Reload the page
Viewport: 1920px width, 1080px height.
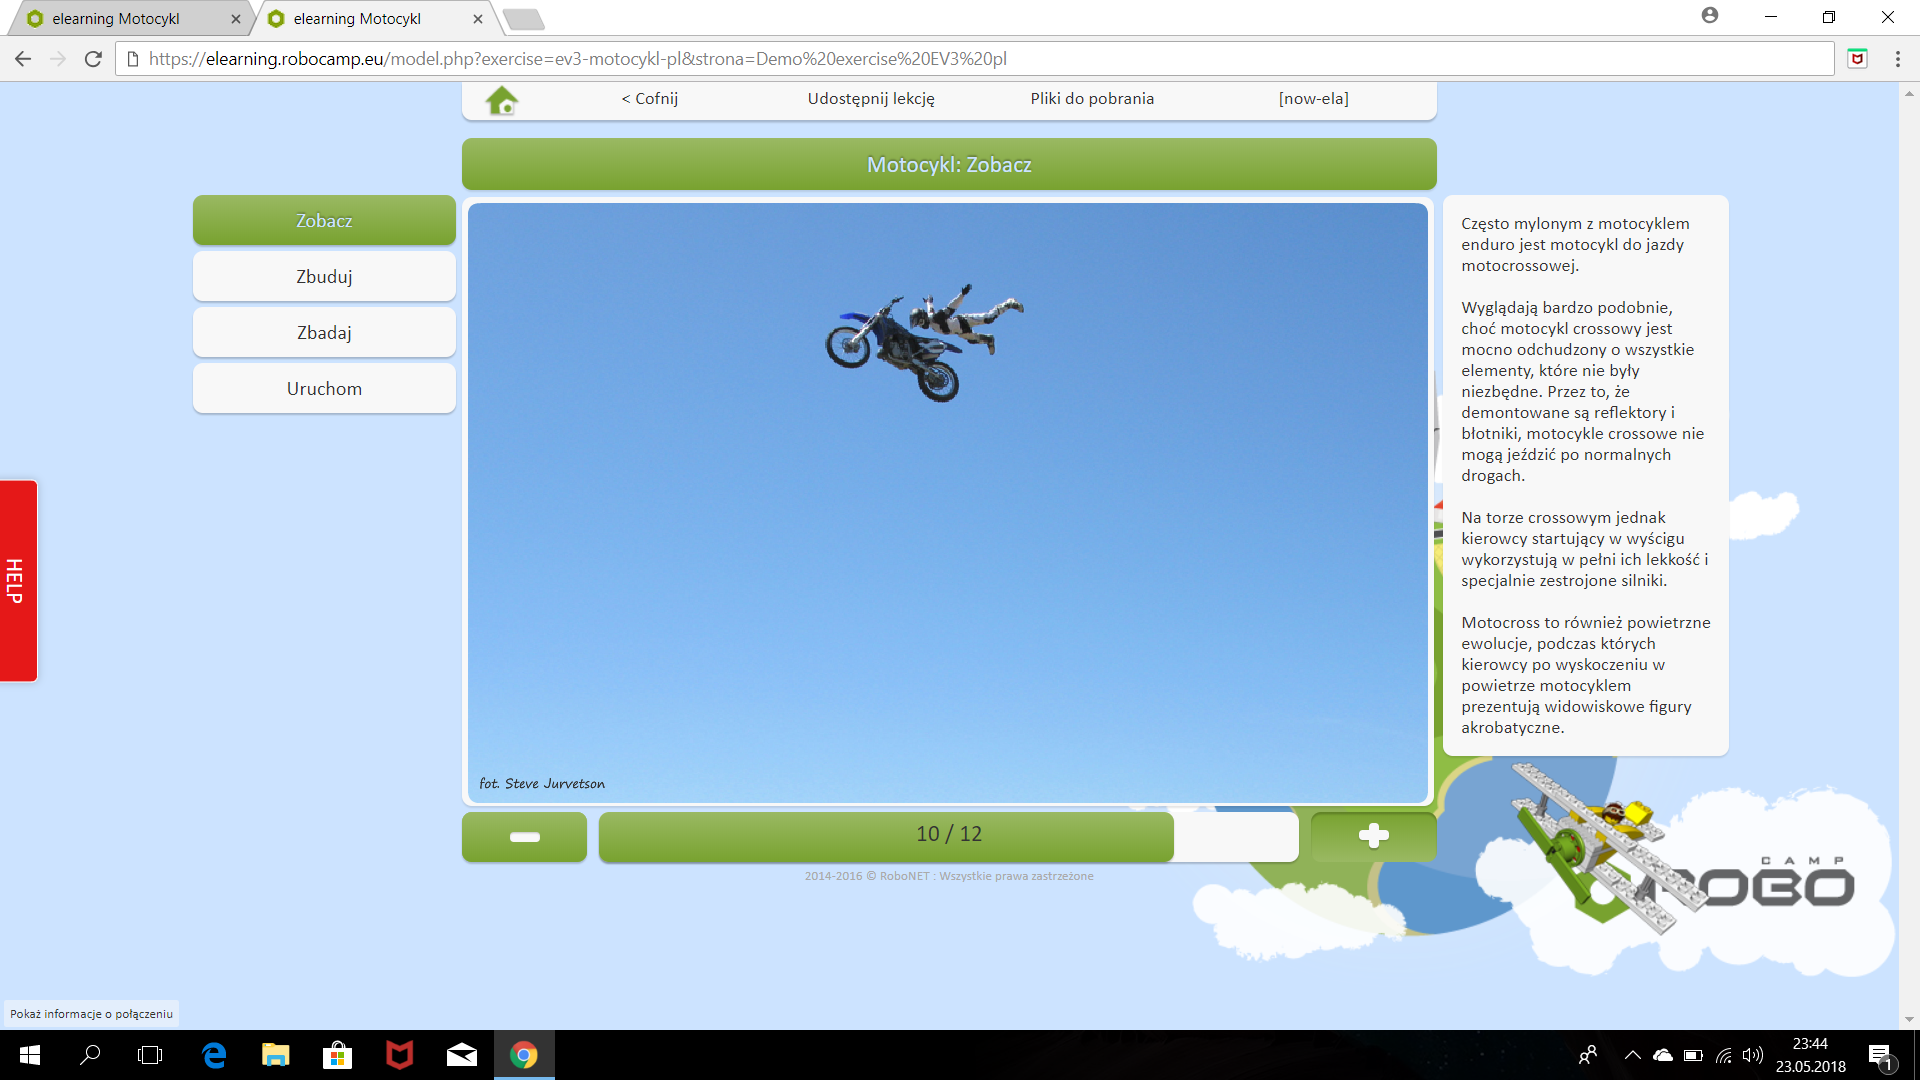pyautogui.click(x=93, y=59)
